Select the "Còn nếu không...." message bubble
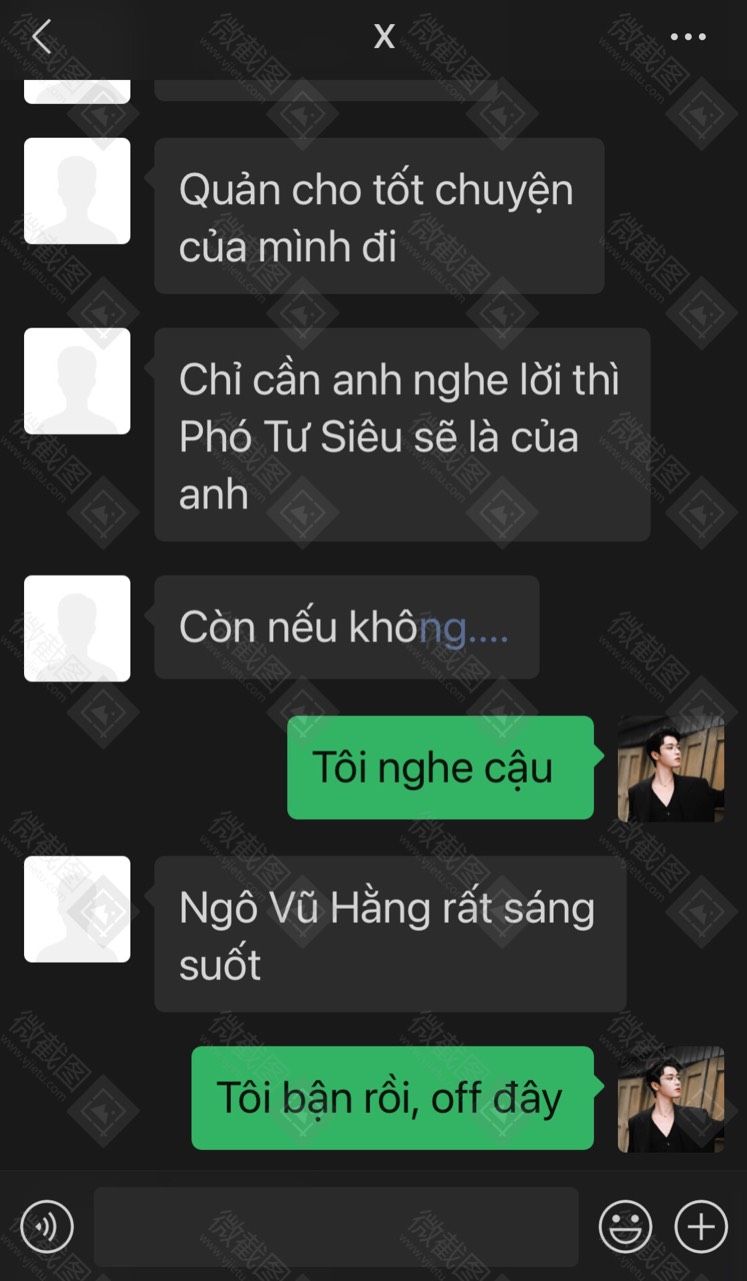The height and width of the screenshot is (1281, 747). tap(346, 627)
